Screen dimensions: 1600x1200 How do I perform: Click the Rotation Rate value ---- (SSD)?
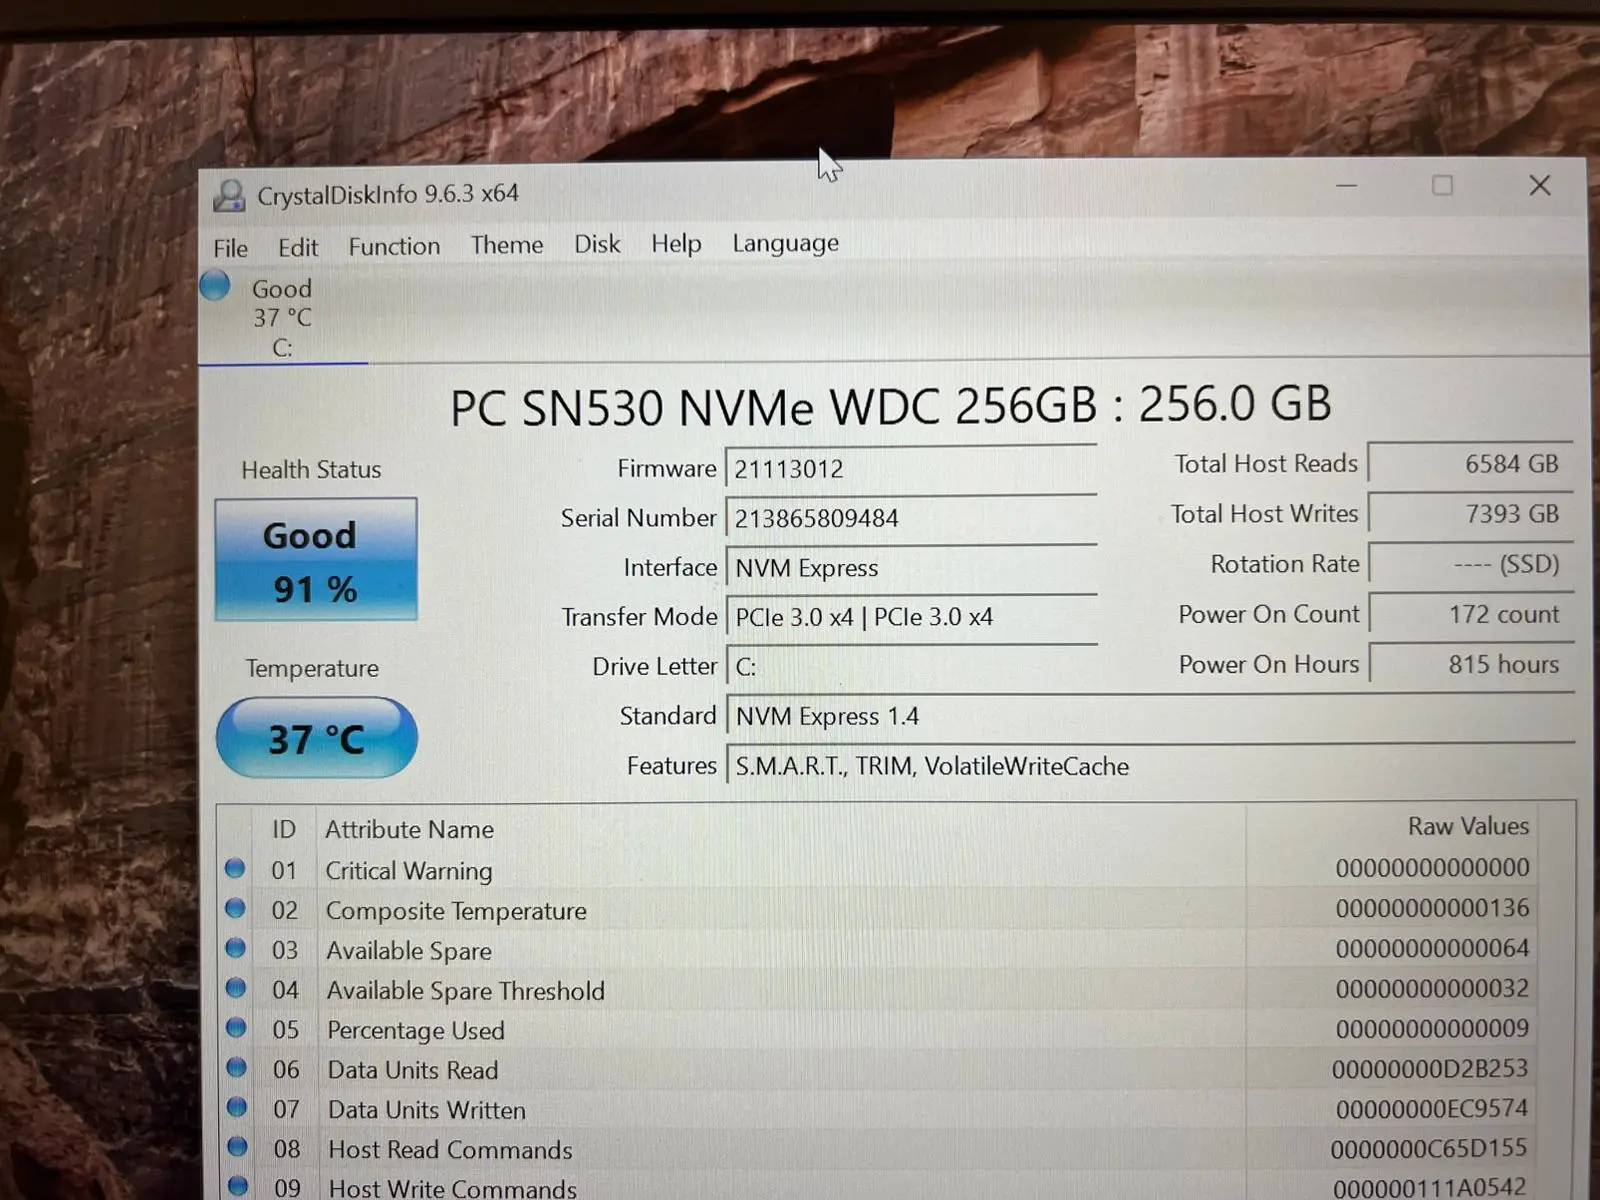(1471, 564)
